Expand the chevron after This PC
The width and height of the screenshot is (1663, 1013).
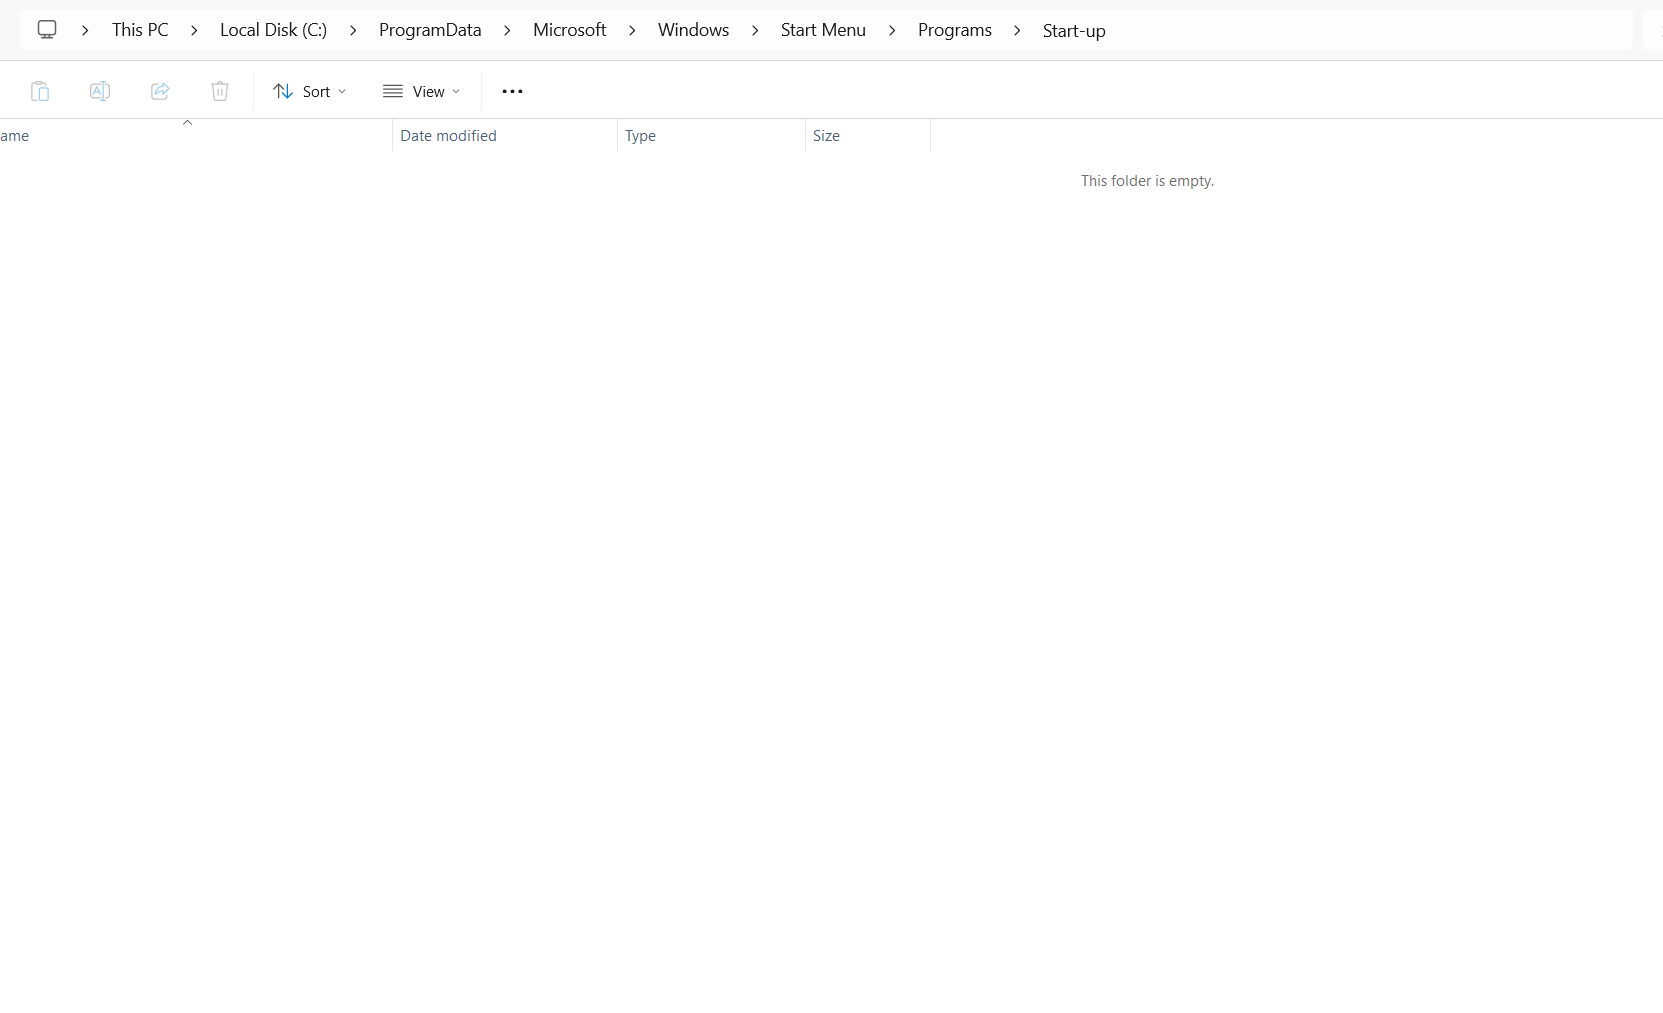pyautogui.click(x=195, y=30)
